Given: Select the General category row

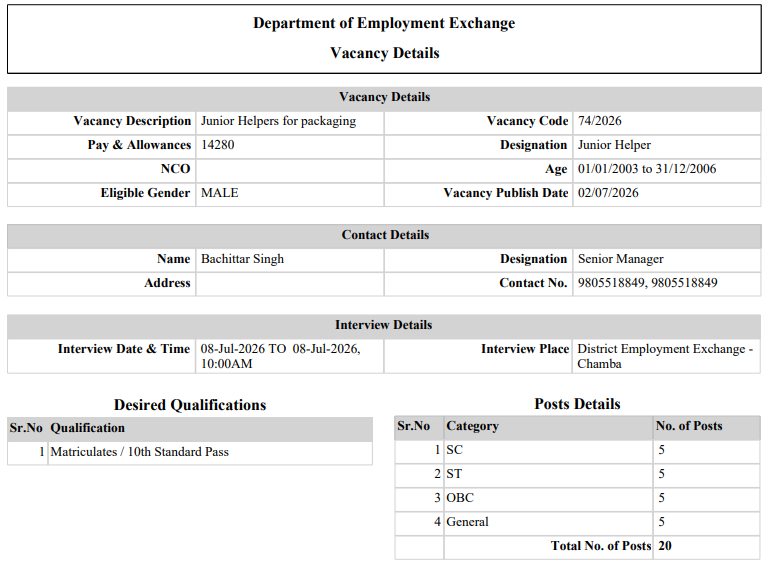Looking at the screenshot, I should pos(578,522).
